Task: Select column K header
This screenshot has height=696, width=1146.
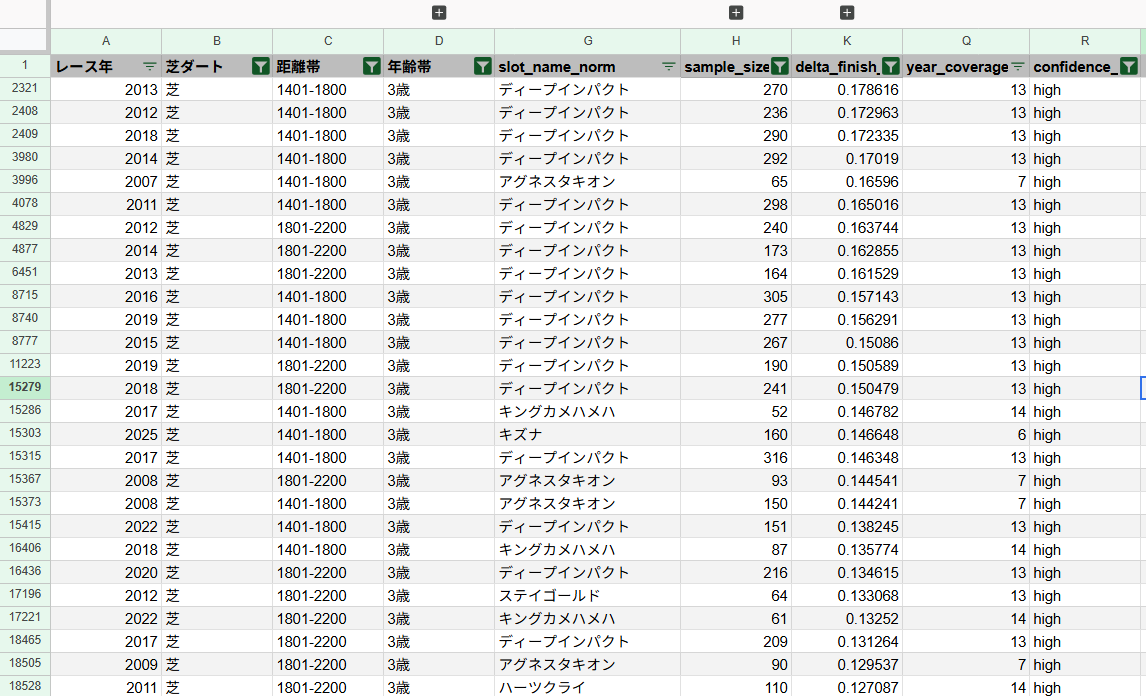Action: [847, 41]
